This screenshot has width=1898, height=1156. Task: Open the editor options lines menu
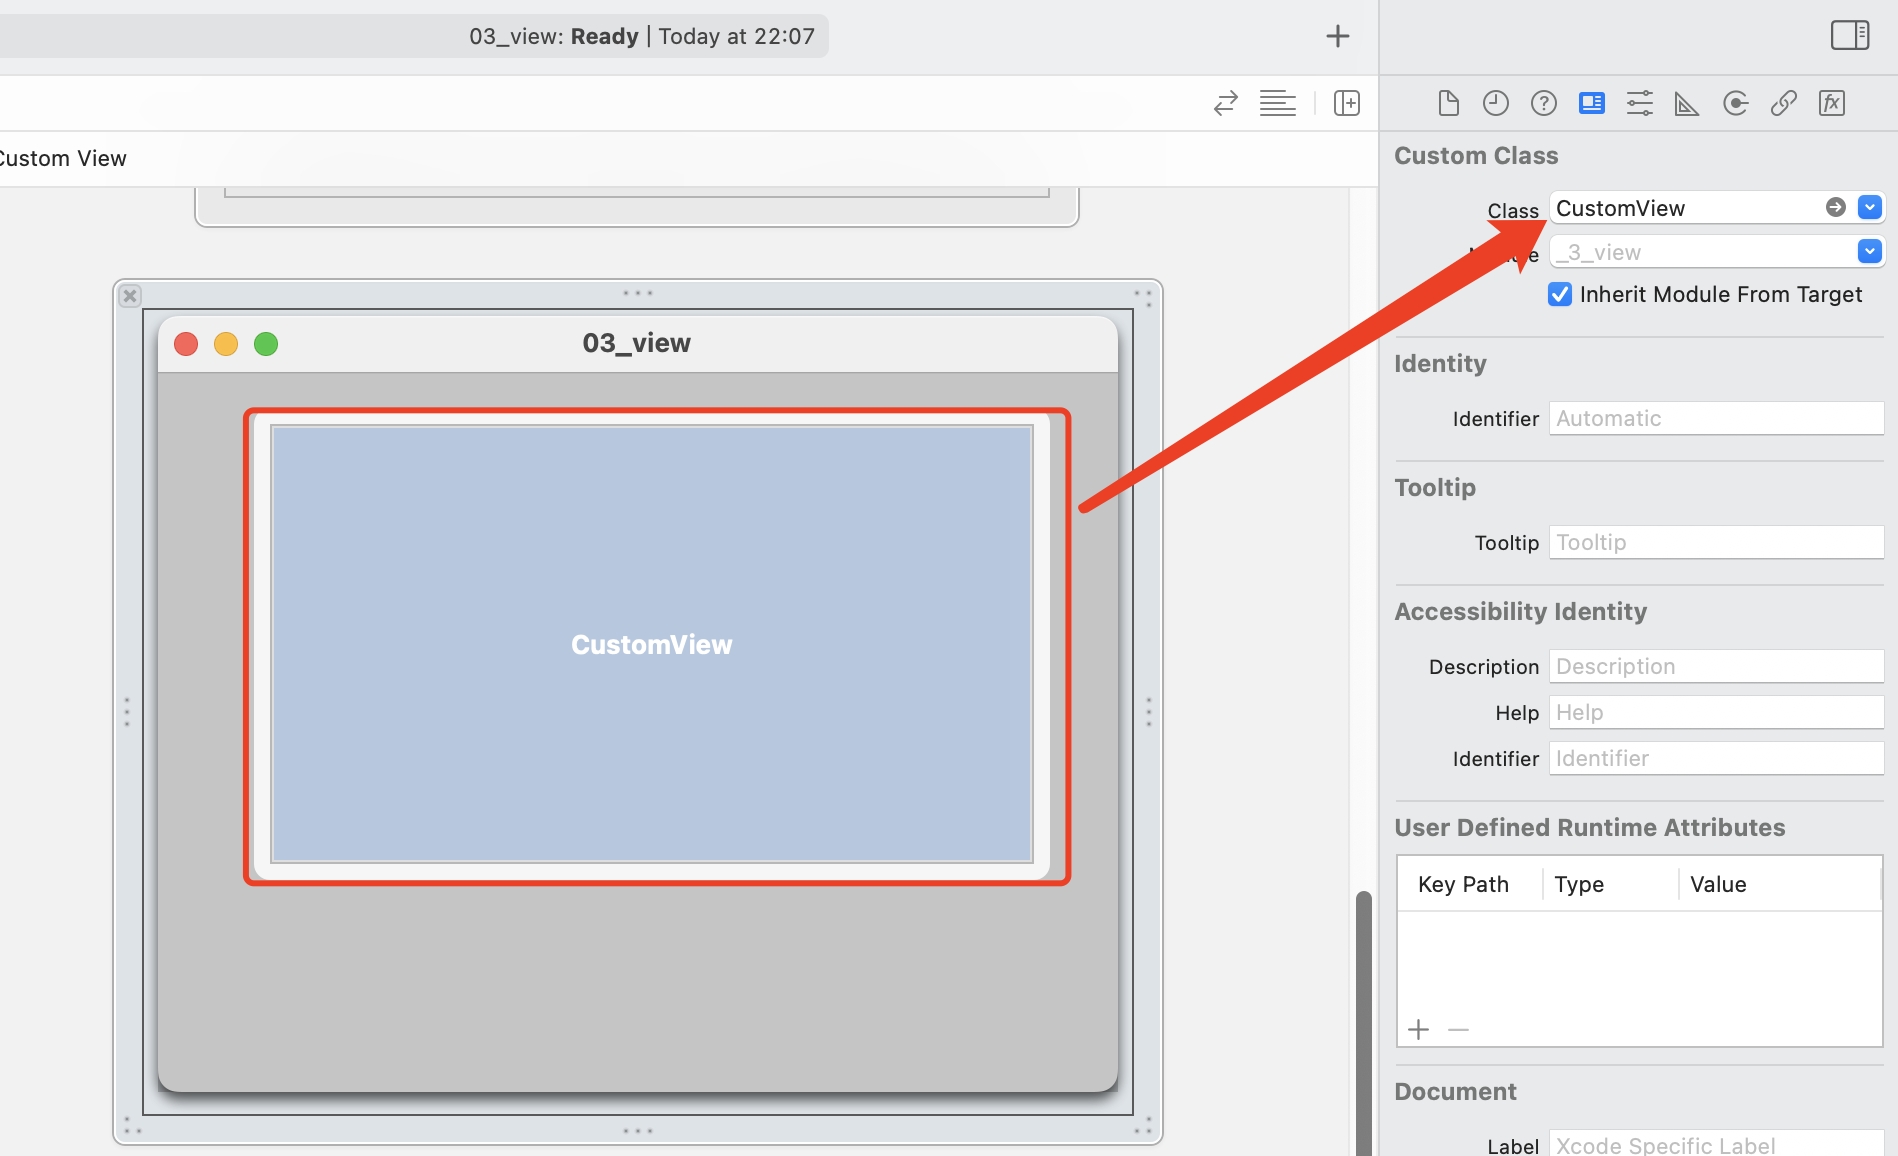click(x=1277, y=103)
